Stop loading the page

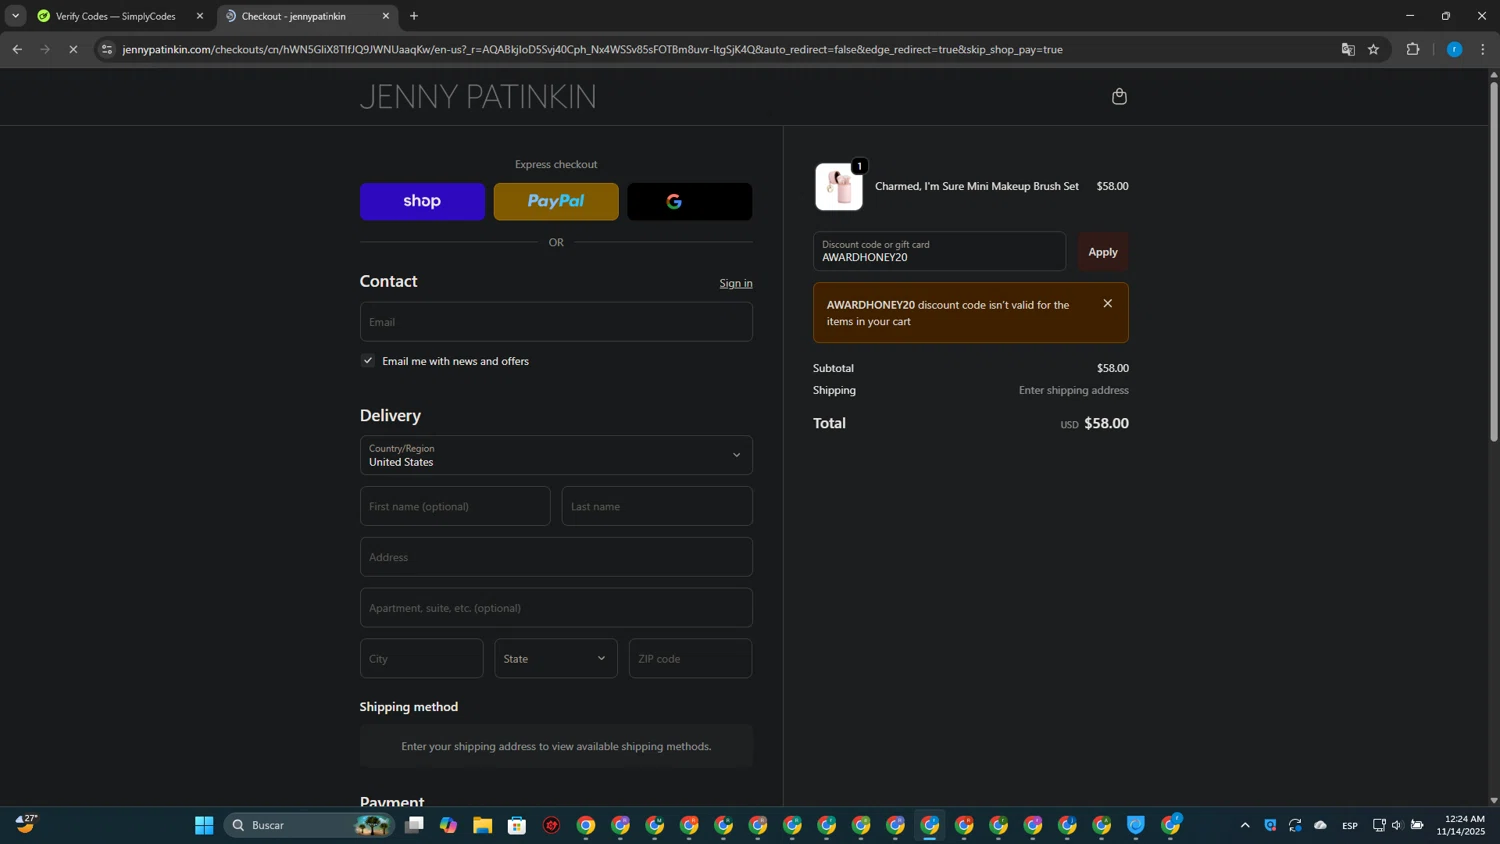(x=73, y=49)
